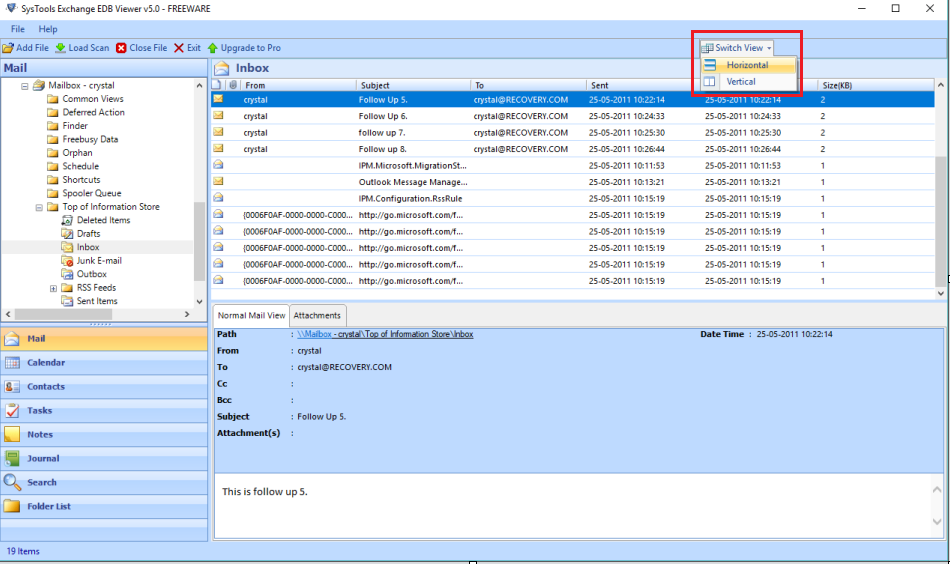The width and height of the screenshot is (950, 564).
Task: Click icon of IPM.Microsoft.MigrationSt... row
Action: click(218, 165)
